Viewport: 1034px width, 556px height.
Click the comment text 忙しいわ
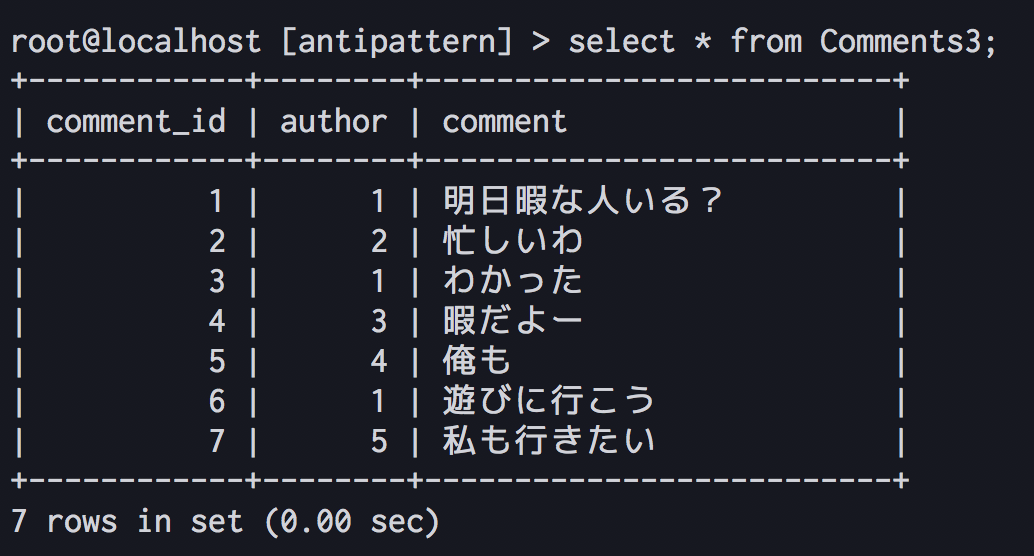click(513, 241)
